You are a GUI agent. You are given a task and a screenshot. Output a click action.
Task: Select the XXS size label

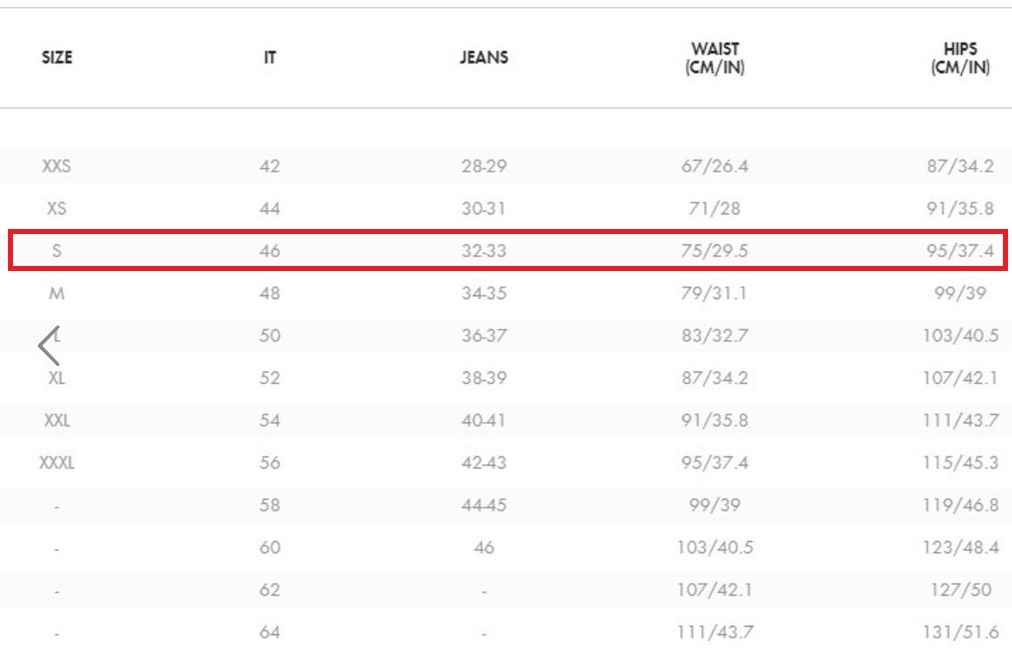[x=57, y=166]
